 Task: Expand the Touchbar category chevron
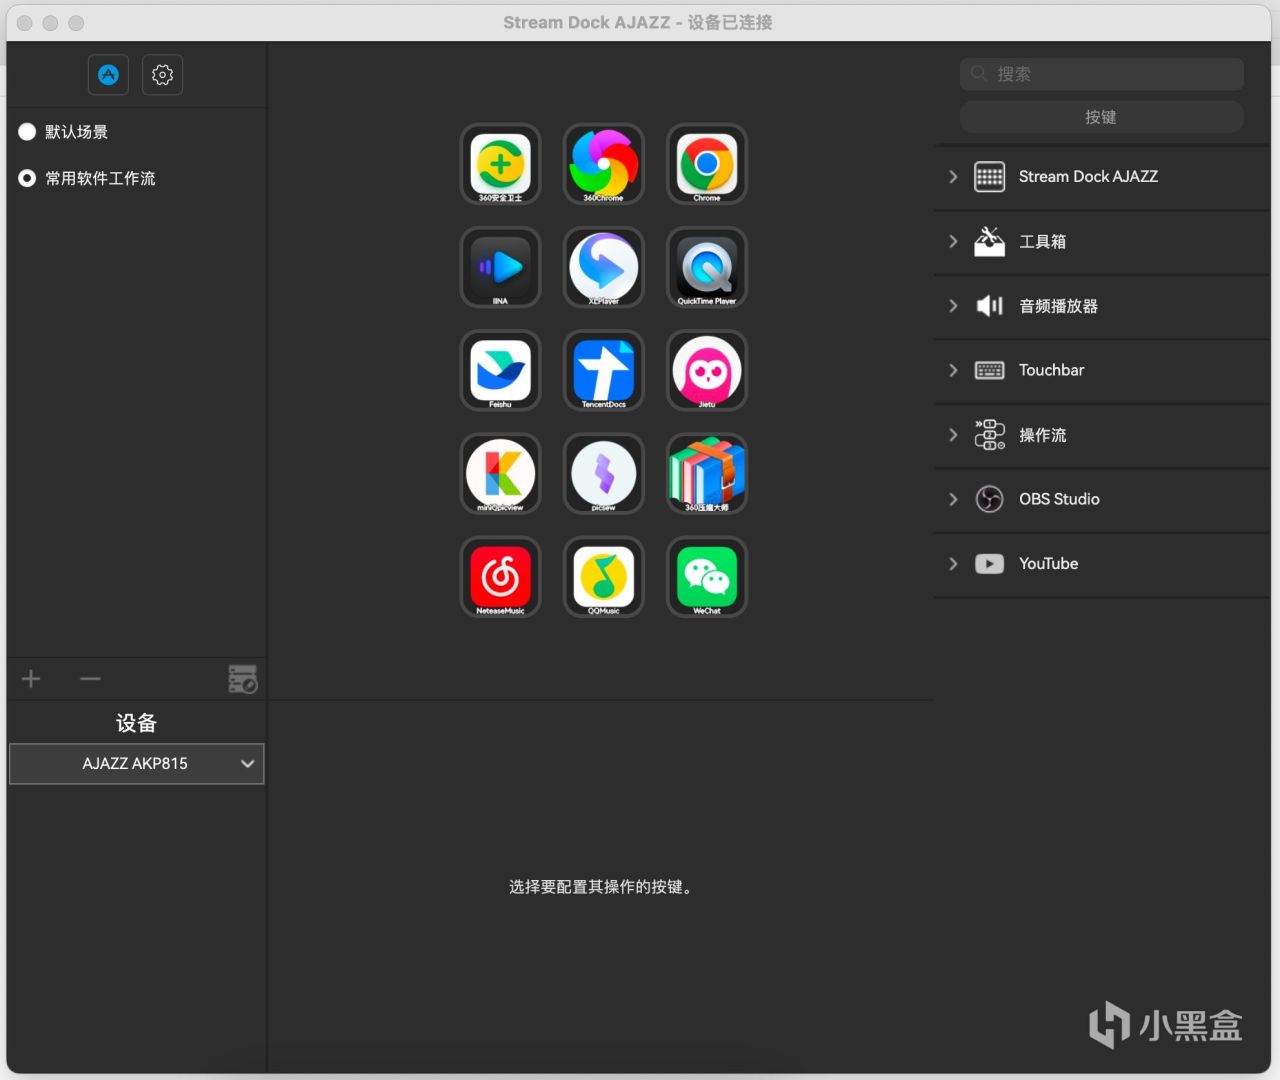click(x=953, y=370)
